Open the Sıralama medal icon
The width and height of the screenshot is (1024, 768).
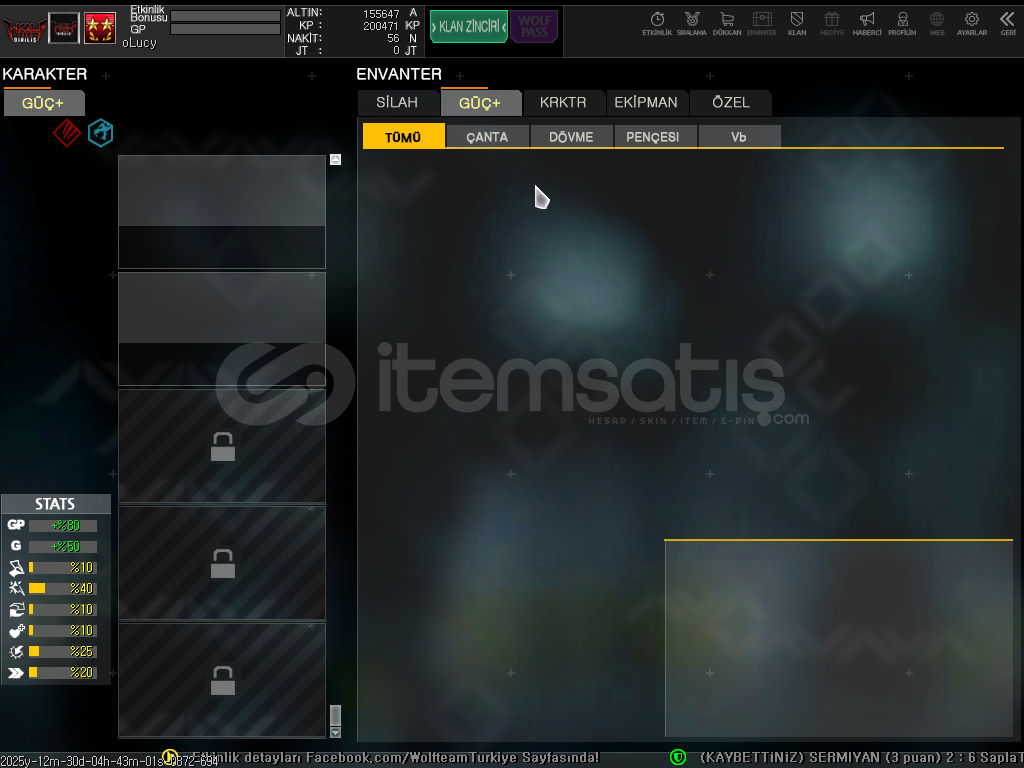pos(691,23)
